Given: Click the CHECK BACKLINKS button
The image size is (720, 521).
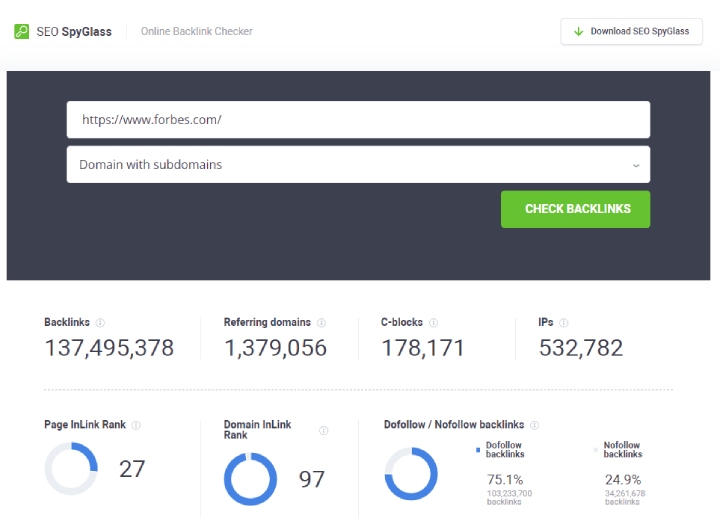Looking at the screenshot, I should click(575, 209).
